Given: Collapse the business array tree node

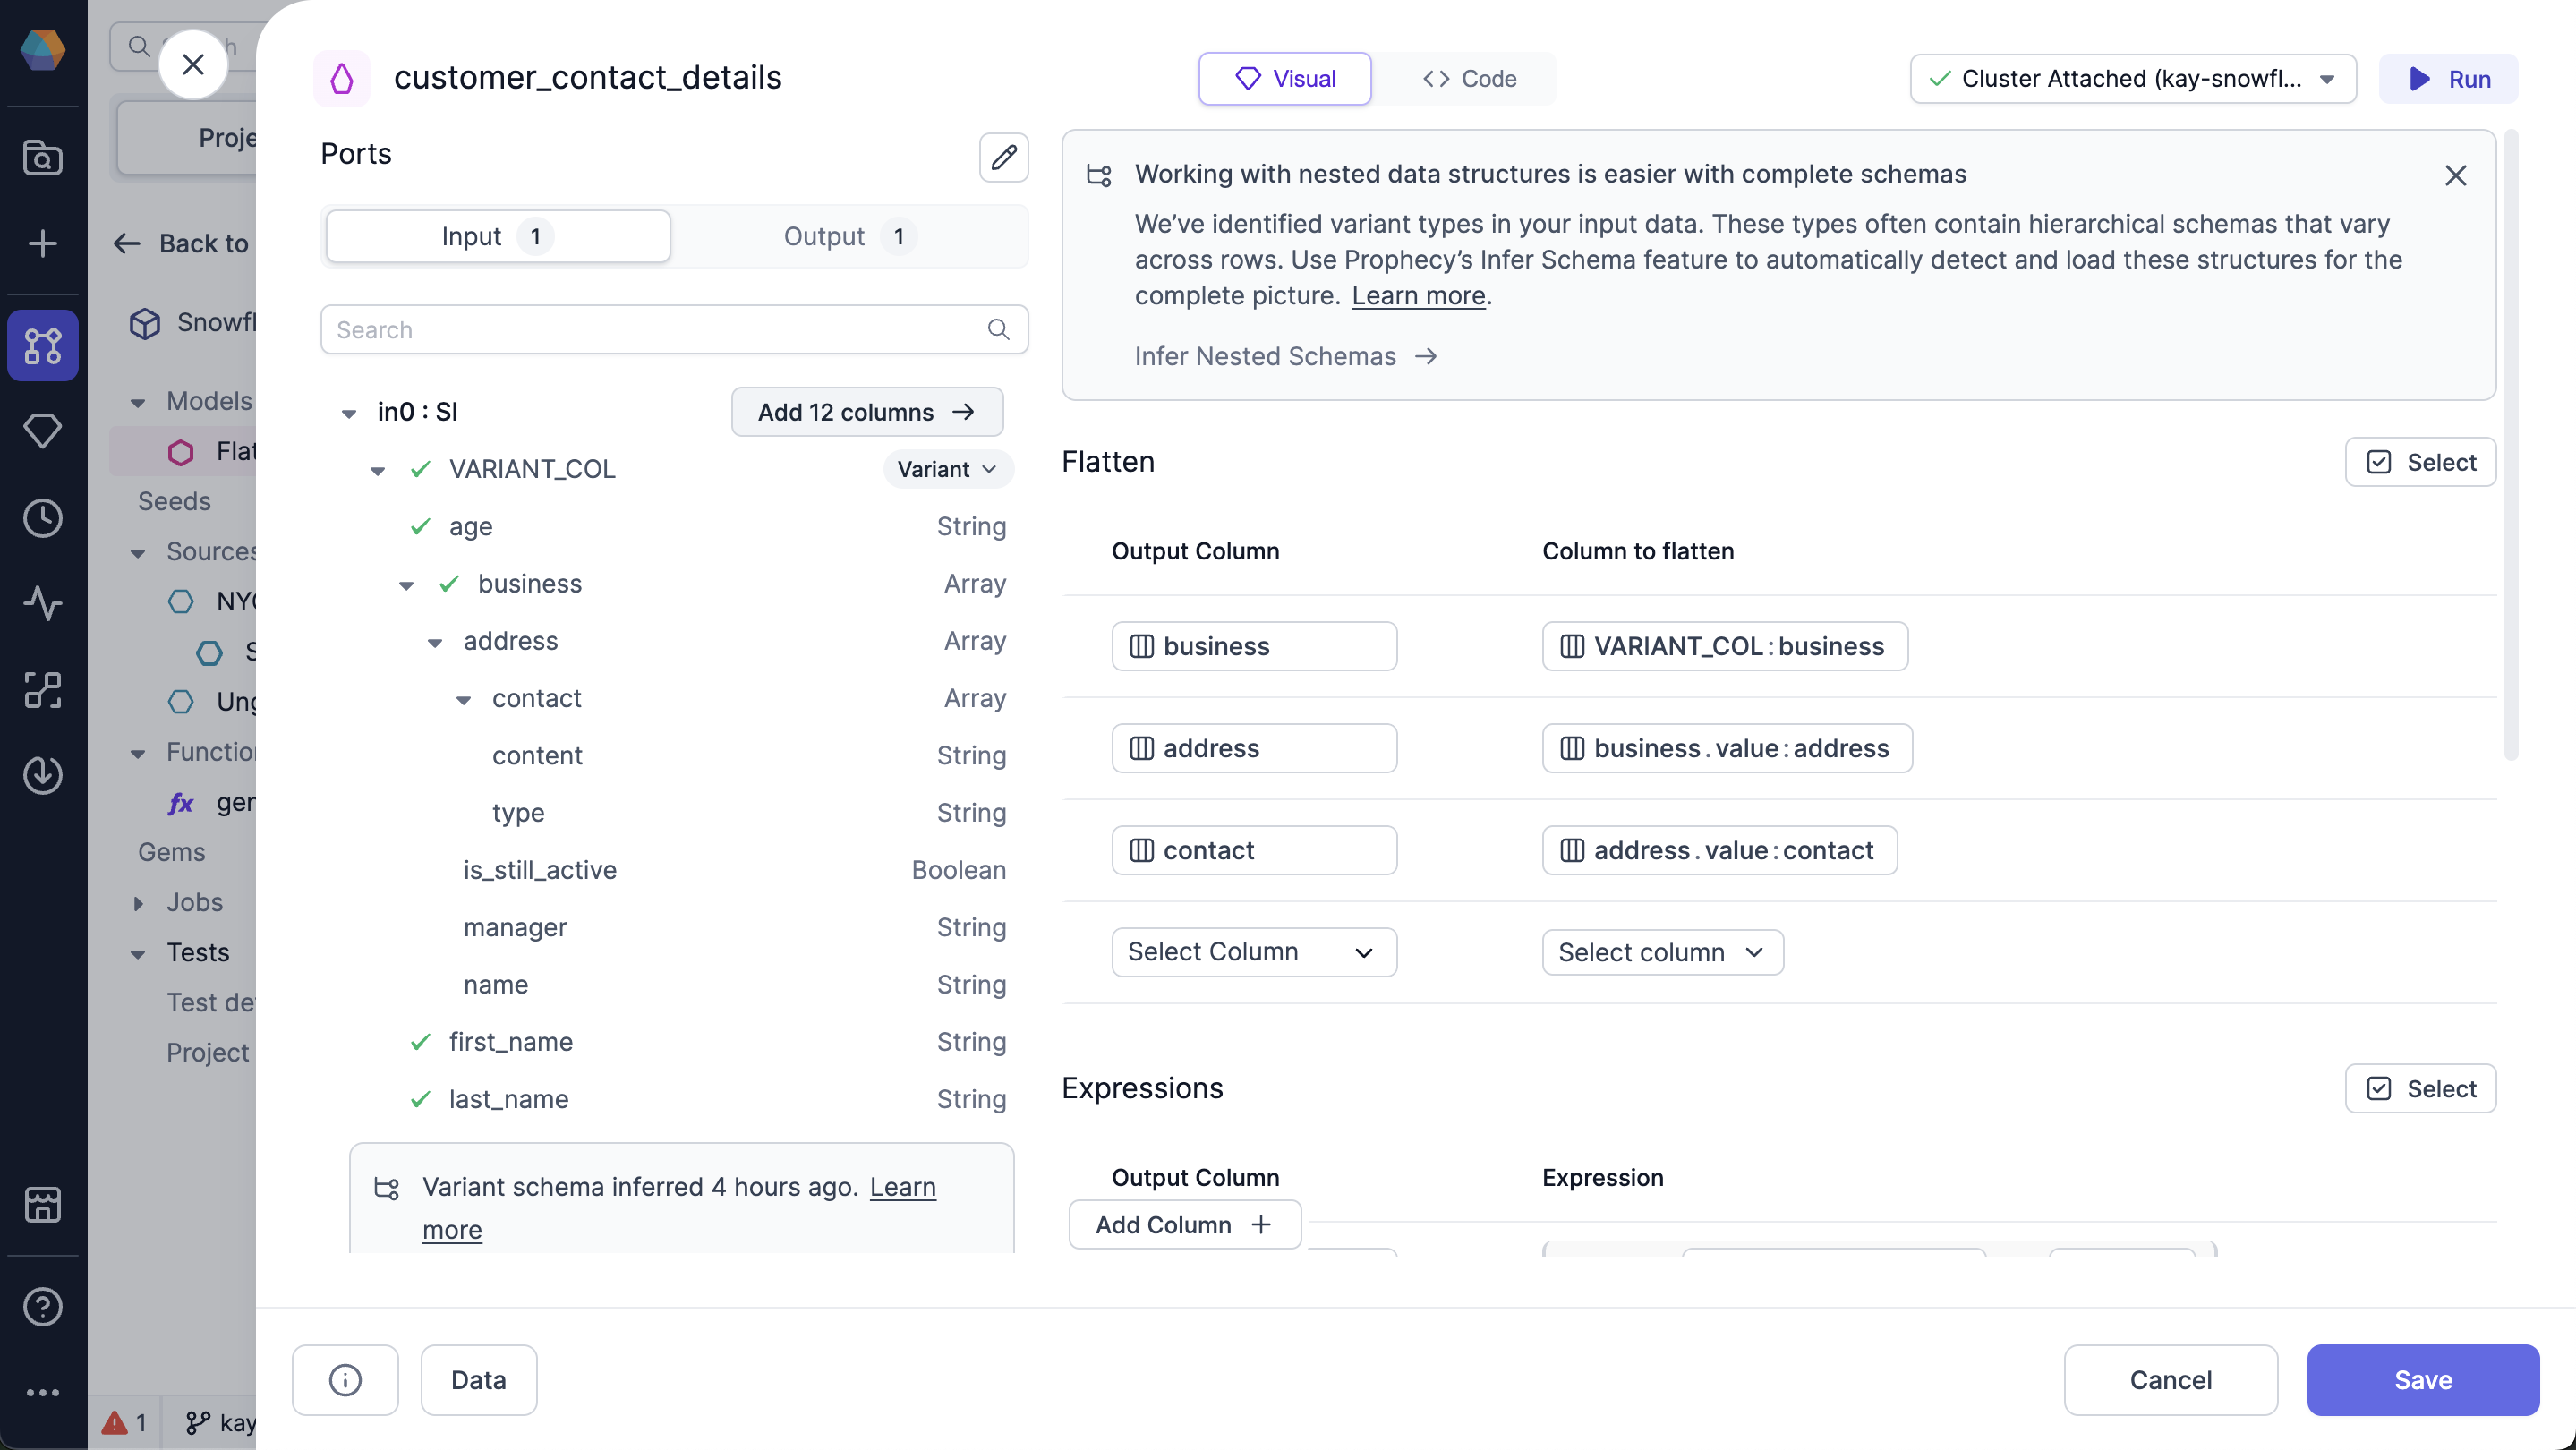Looking at the screenshot, I should coord(406,585).
